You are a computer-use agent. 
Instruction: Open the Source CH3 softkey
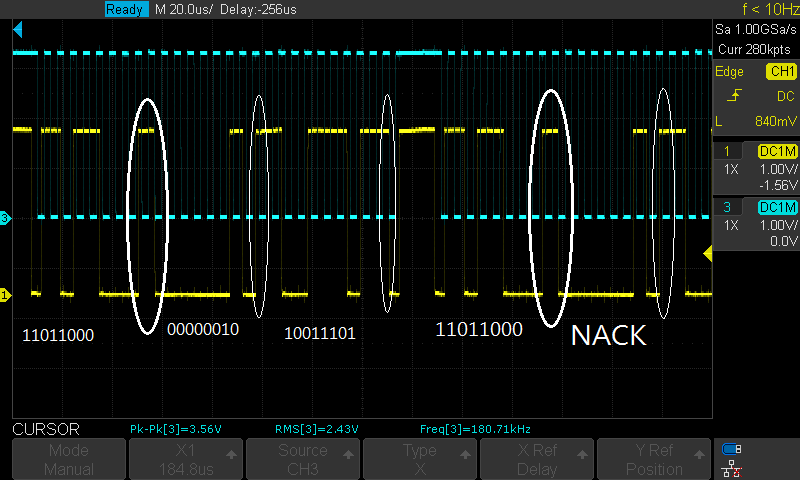pyautogui.click(x=303, y=459)
